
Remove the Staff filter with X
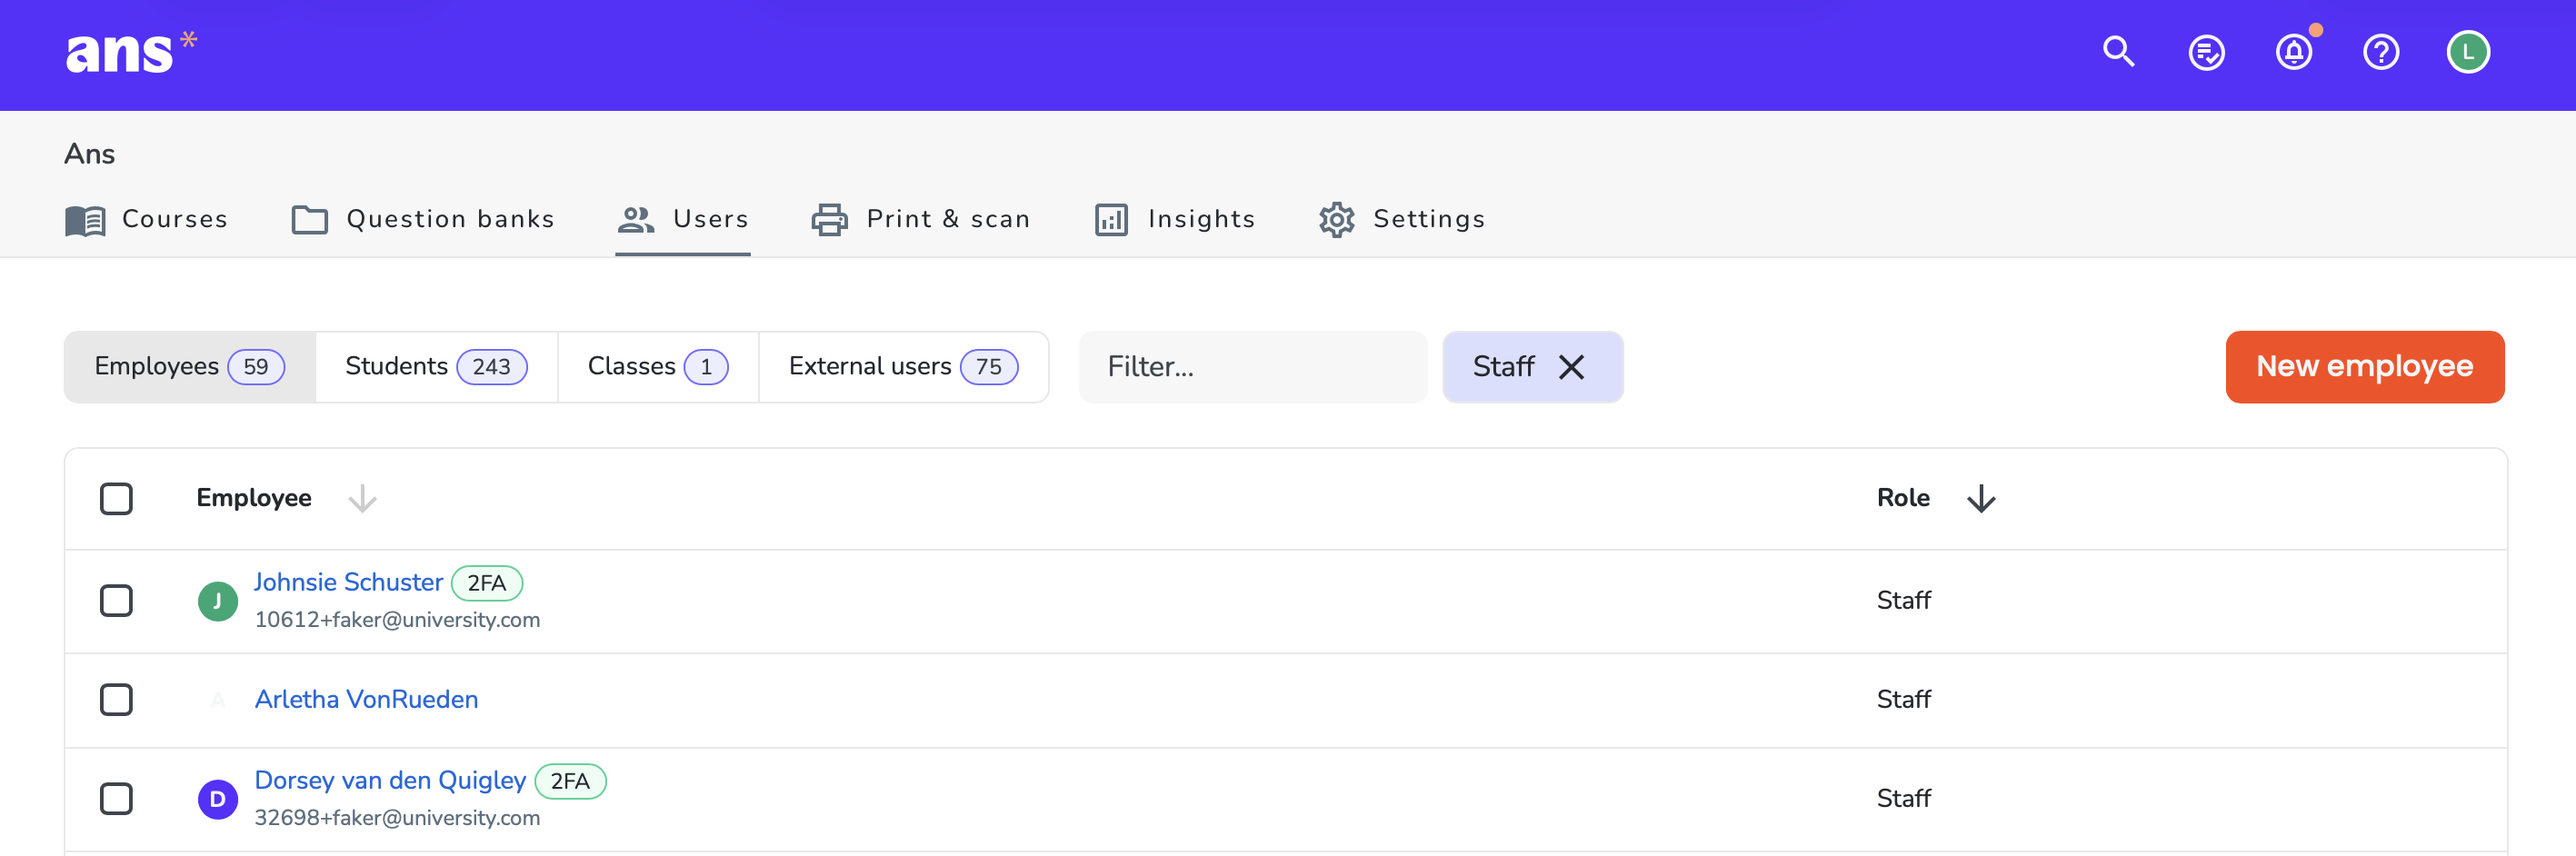[x=1571, y=367]
